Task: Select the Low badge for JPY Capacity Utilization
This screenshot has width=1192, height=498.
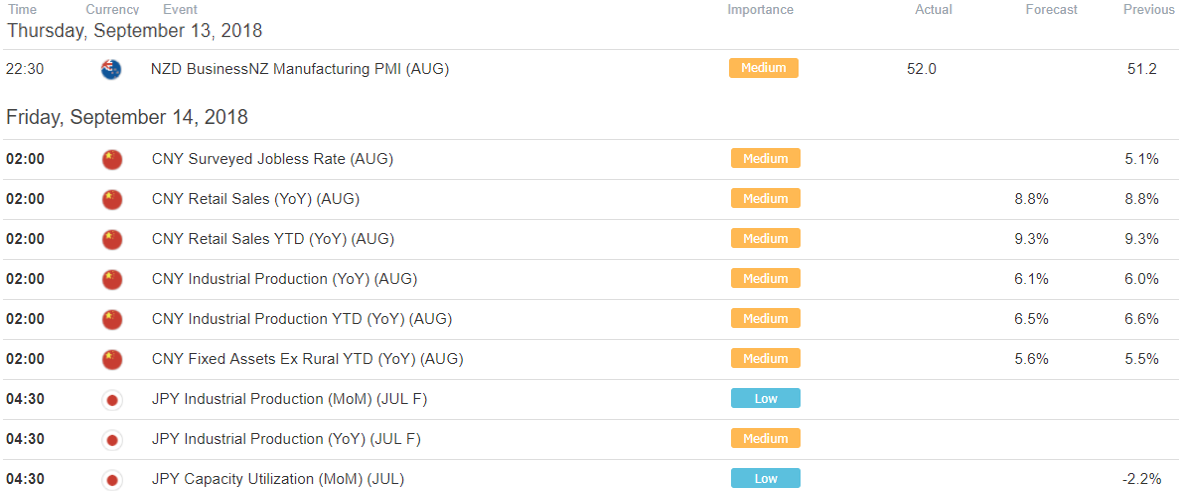Action: tap(766, 478)
